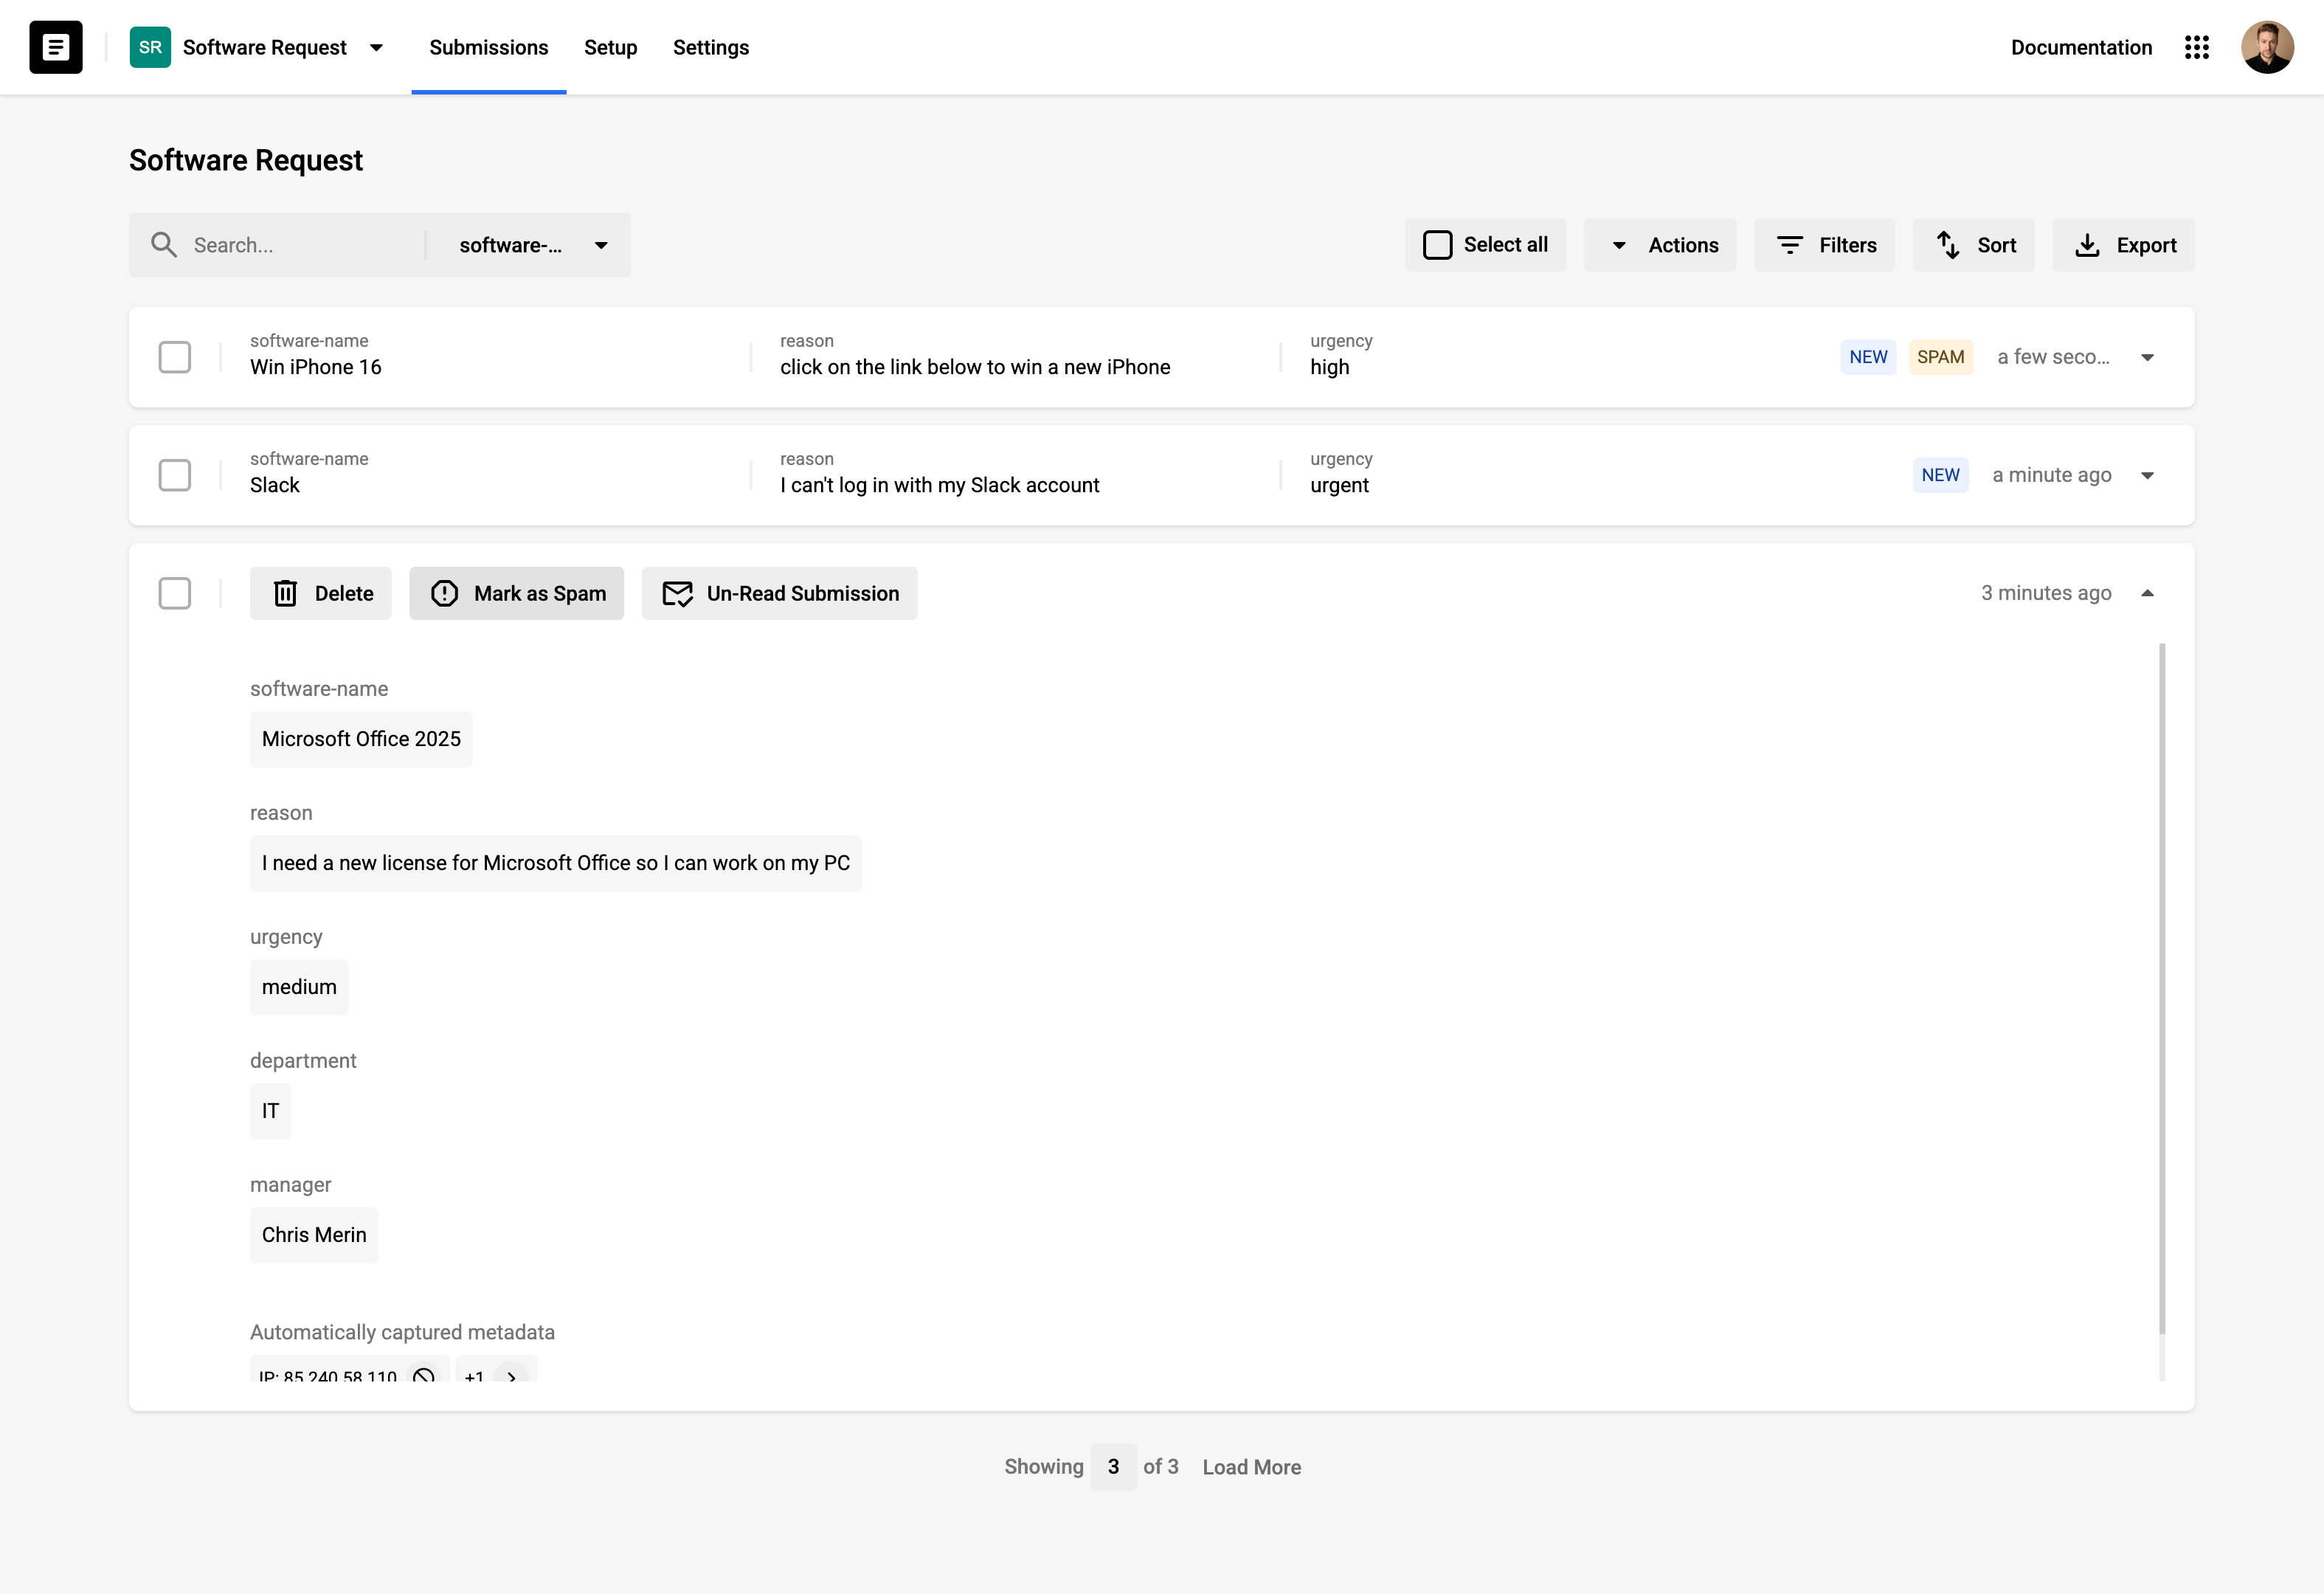The width and height of the screenshot is (2324, 1594).
Task: Click the SR app logo badge
Action: point(150,47)
